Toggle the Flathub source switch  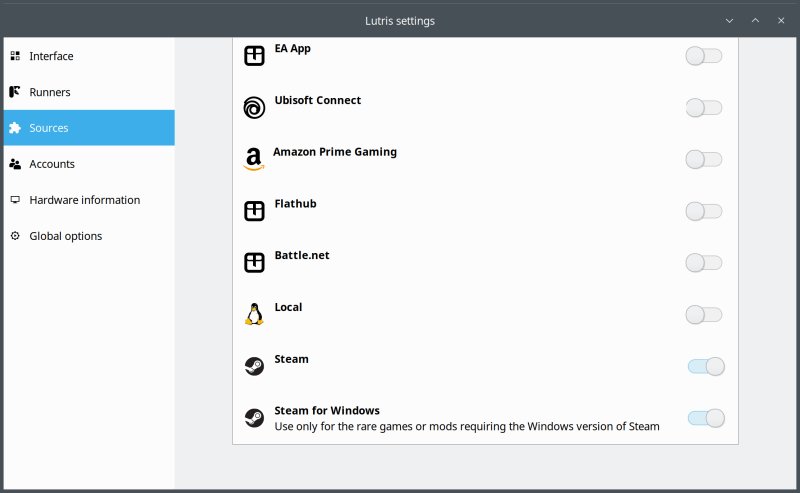click(704, 211)
